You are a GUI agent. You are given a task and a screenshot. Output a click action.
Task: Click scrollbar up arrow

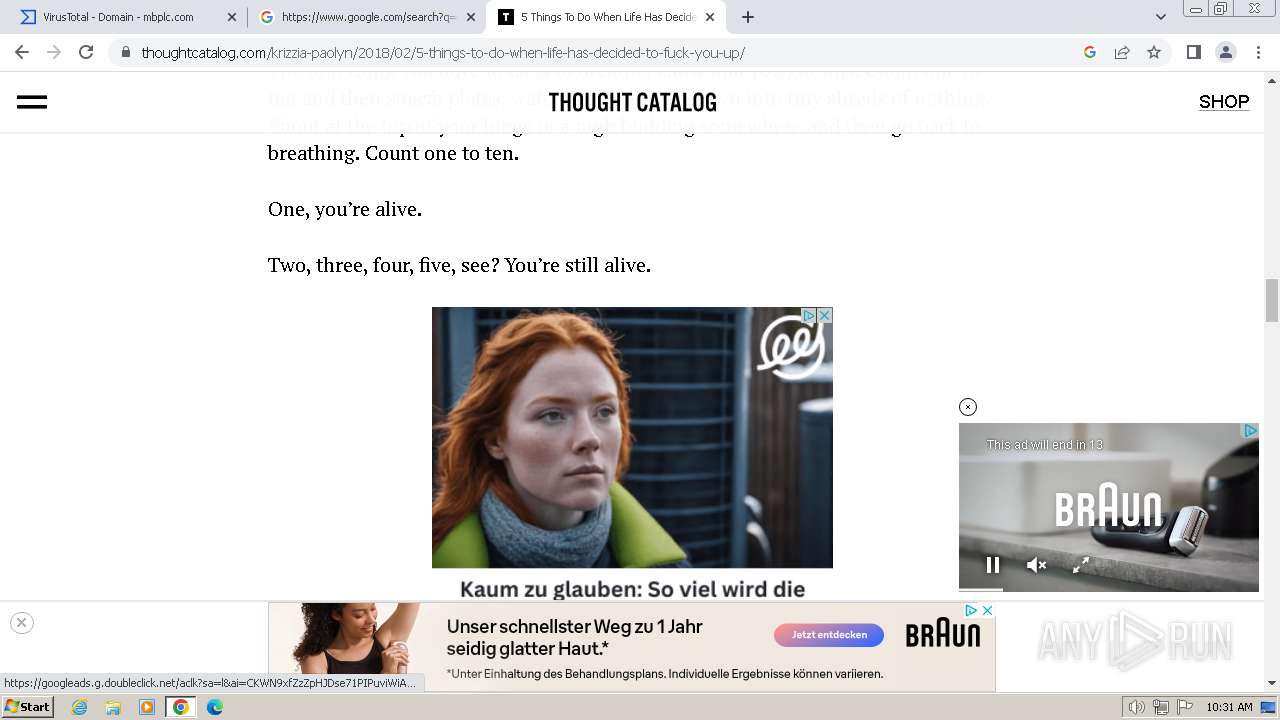pos(1272,80)
